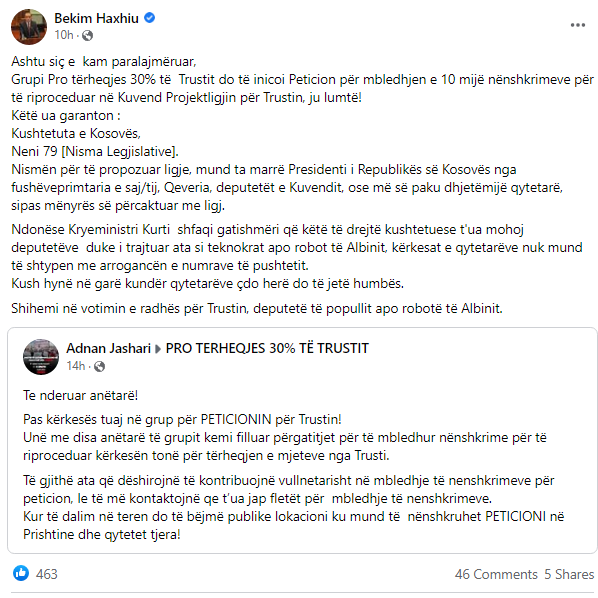Open Bekim Haxhiu's profile picture

29,27
